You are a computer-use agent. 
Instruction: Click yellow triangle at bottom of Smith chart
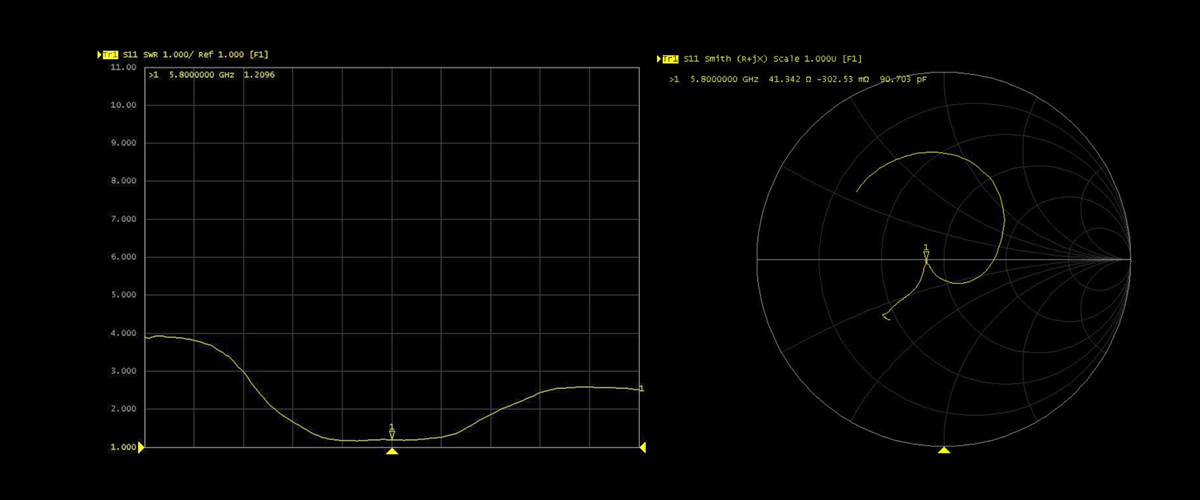pos(944,451)
